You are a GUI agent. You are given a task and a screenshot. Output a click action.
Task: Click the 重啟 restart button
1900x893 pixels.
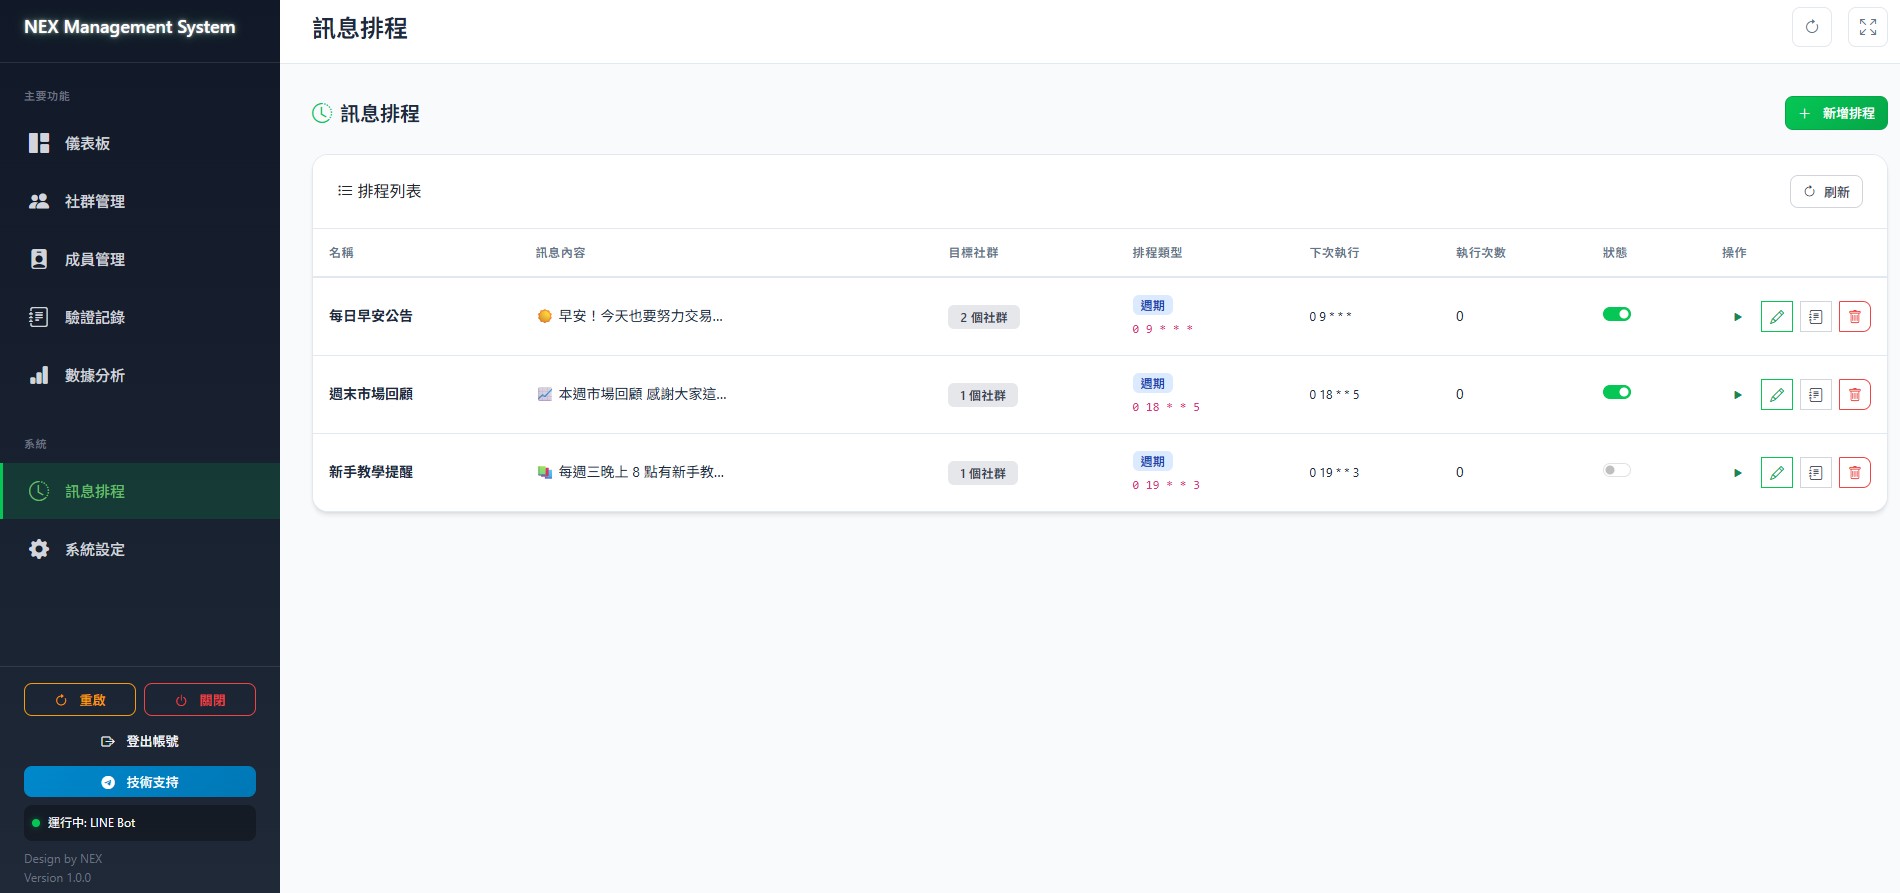point(80,700)
